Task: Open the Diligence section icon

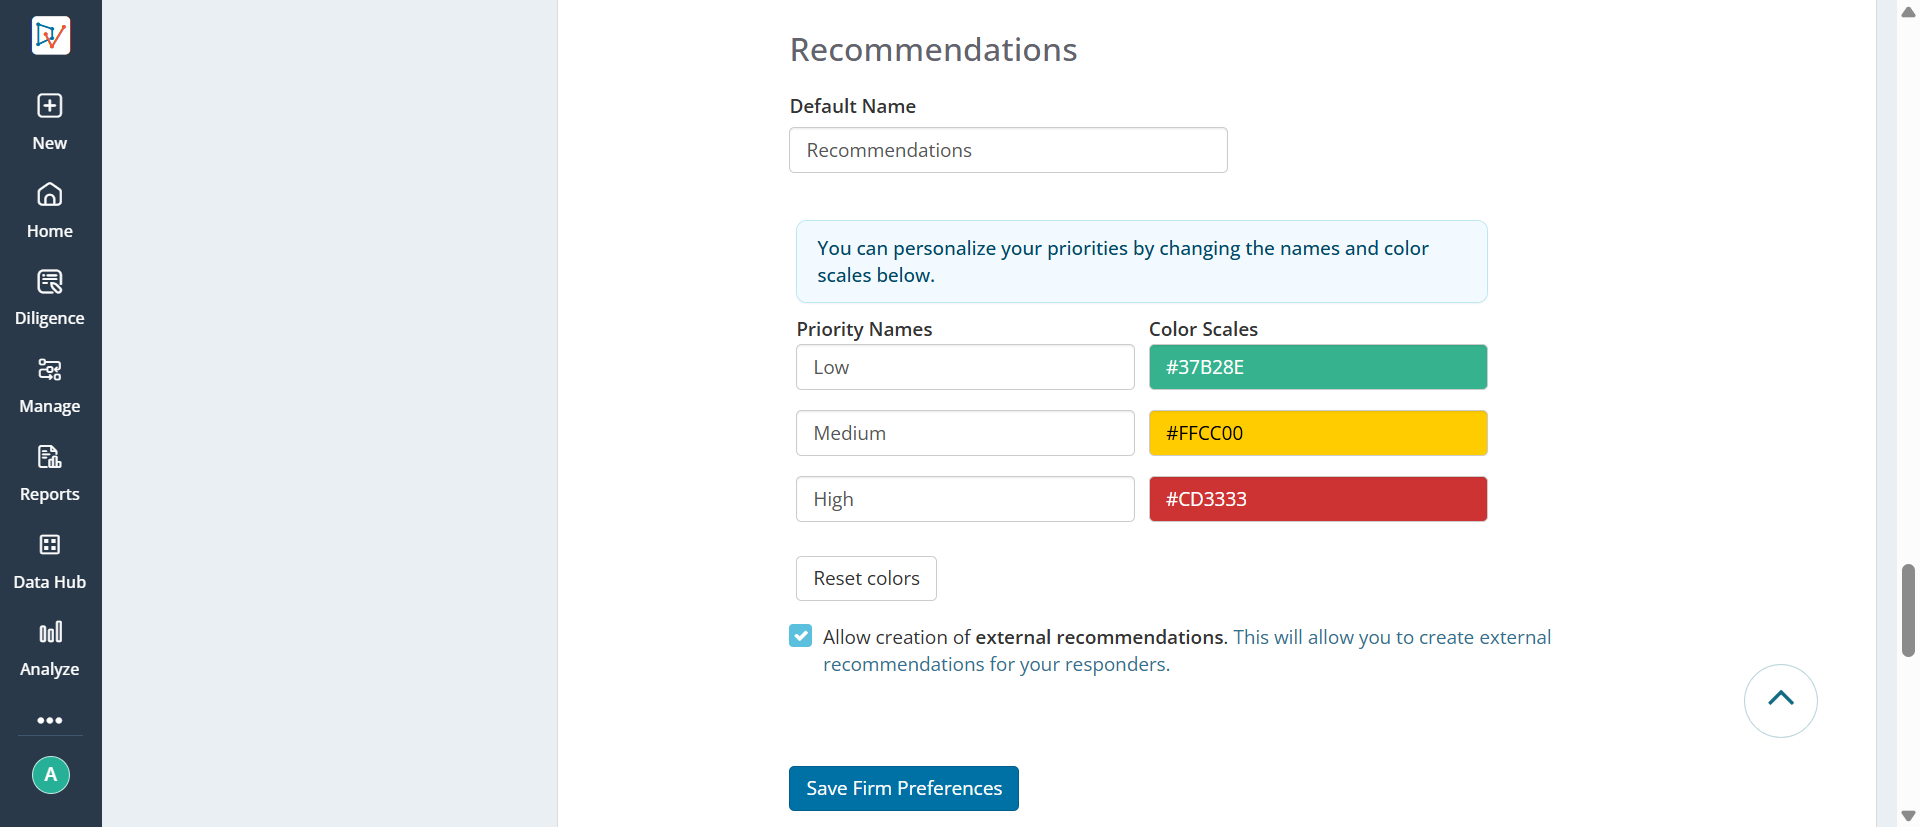Action: pos(50,282)
